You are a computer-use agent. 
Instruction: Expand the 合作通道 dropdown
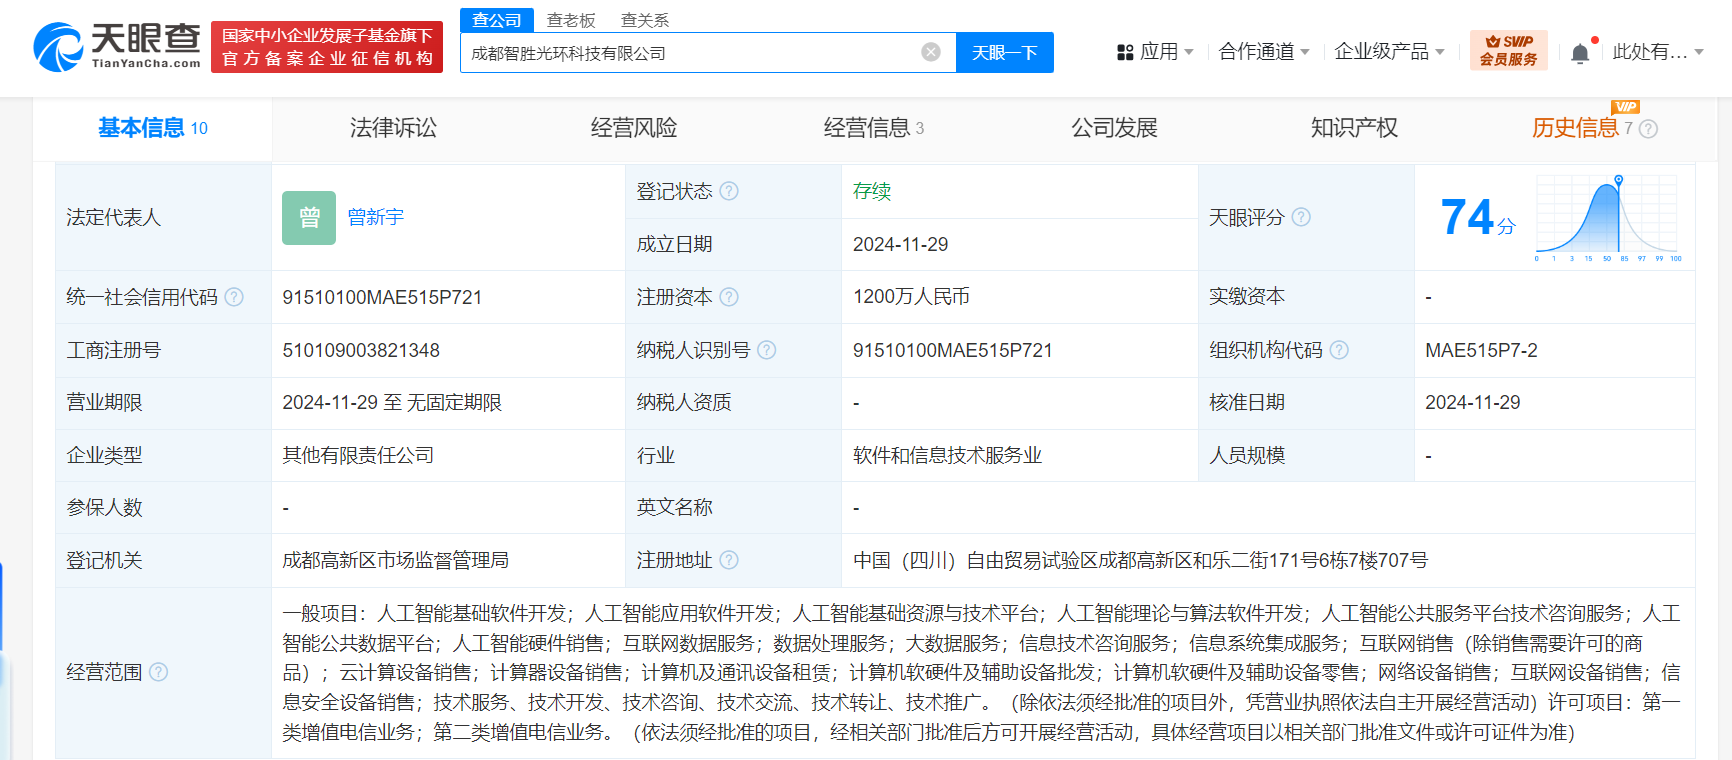[1263, 52]
